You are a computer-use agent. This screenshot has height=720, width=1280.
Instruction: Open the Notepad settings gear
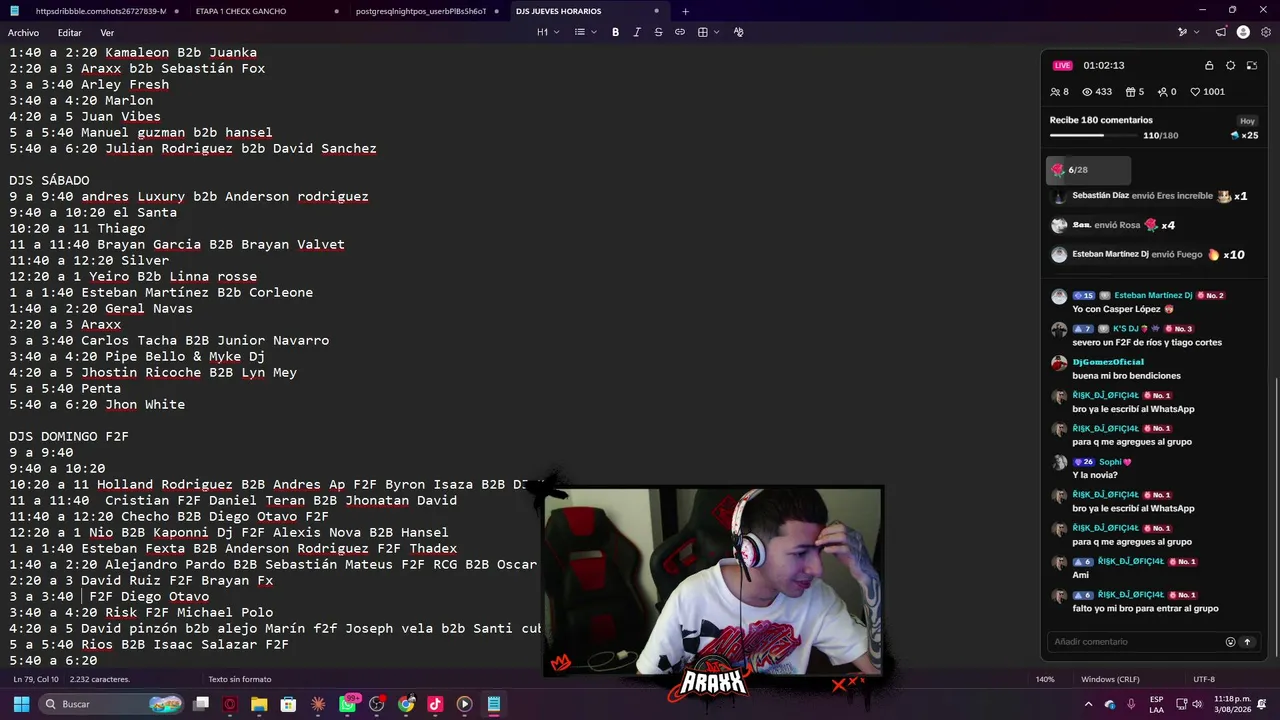[x=1265, y=32]
